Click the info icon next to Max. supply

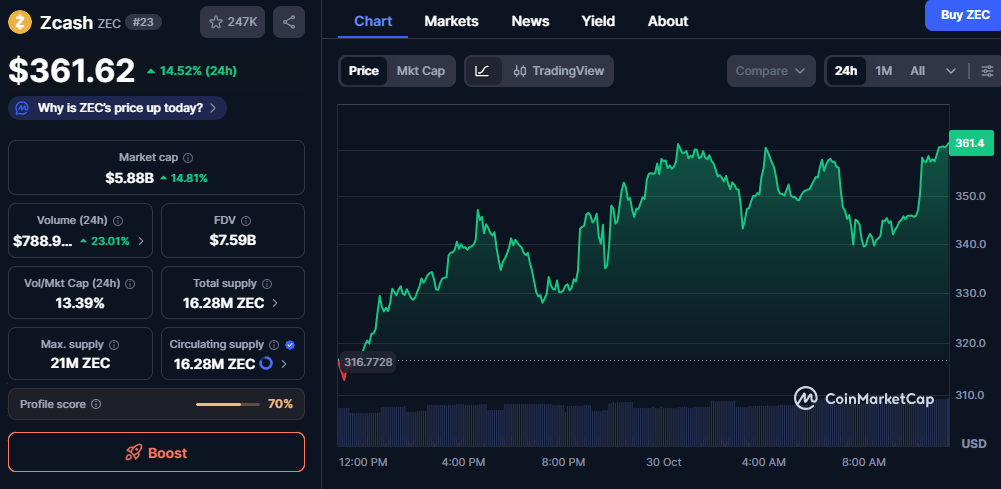(112, 344)
